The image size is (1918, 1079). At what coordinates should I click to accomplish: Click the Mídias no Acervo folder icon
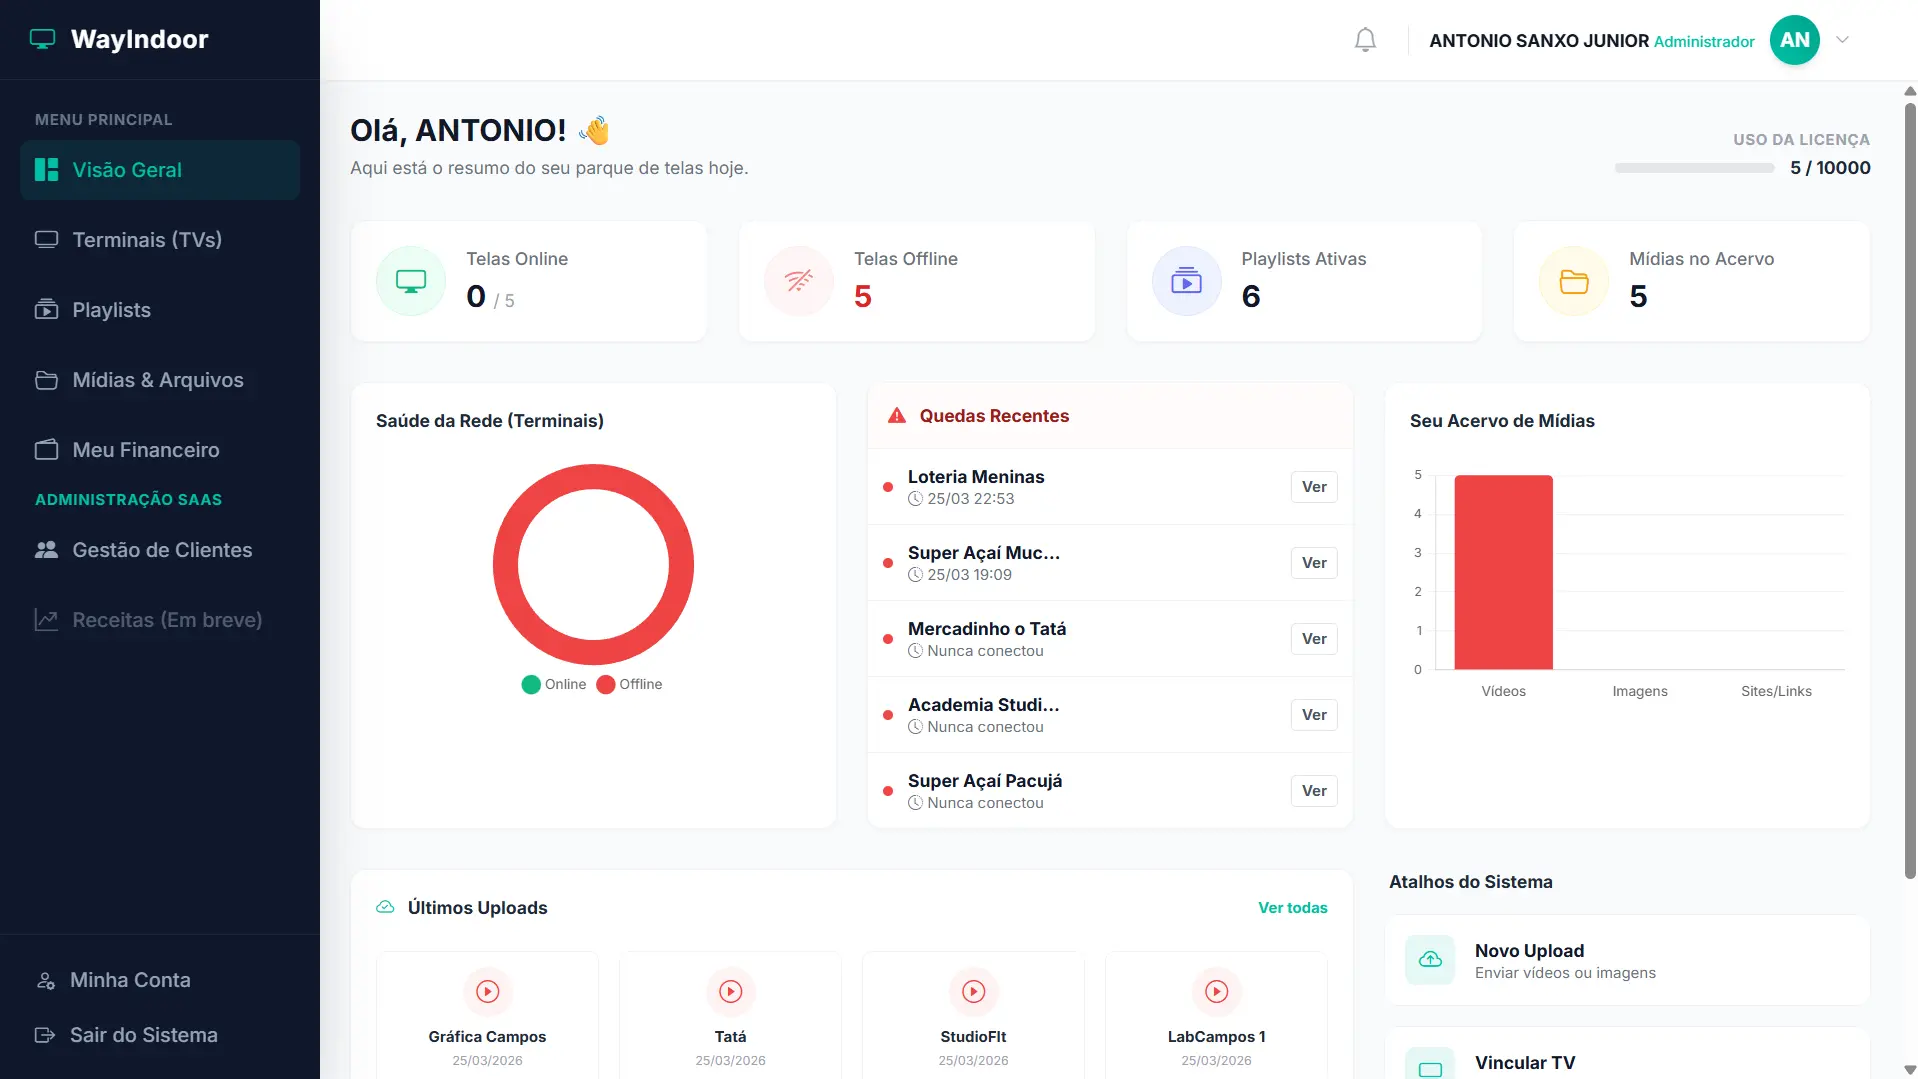(1574, 281)
